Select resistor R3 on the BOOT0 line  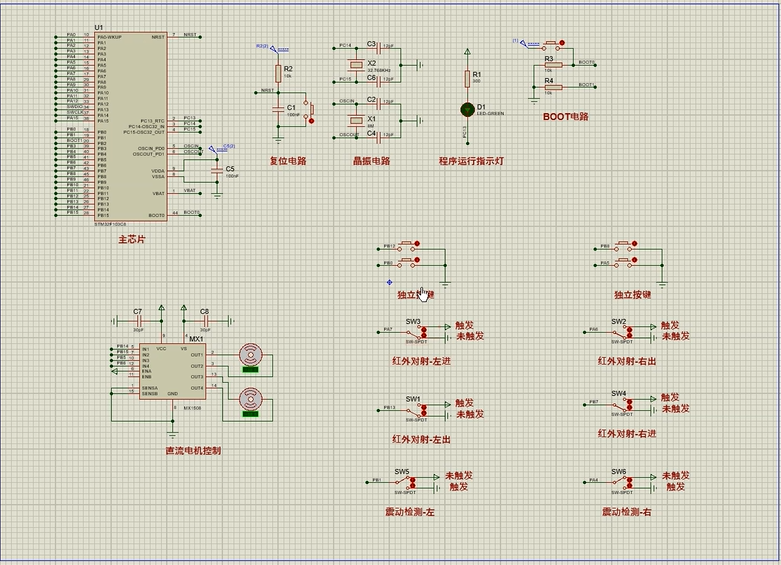(x=553, y=65)
